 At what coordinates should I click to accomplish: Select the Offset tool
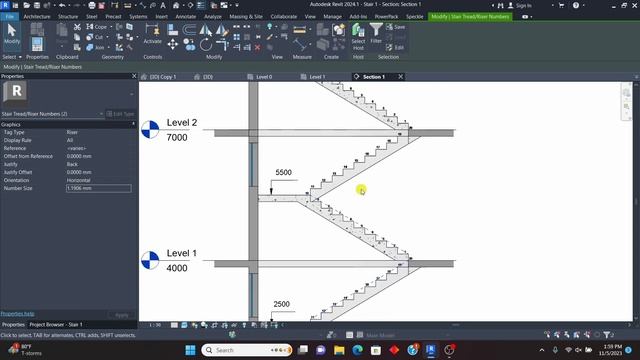click(x=189, y=29)
